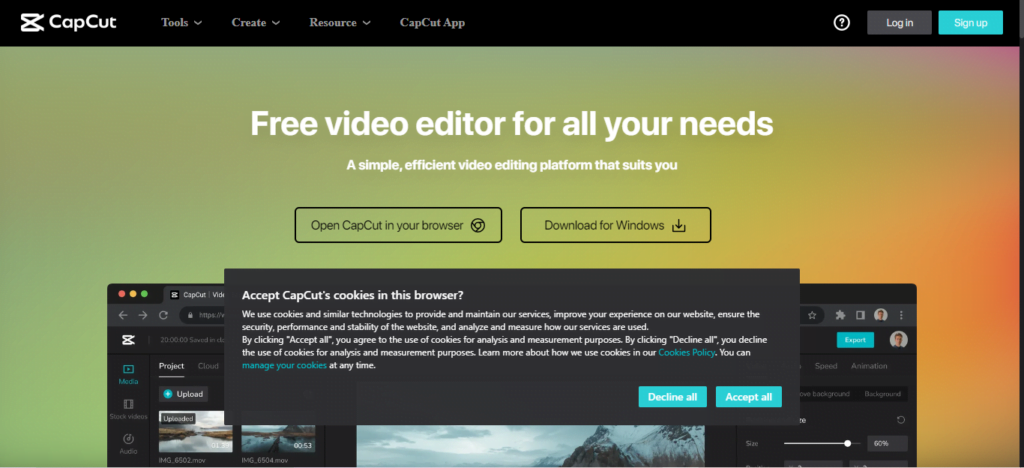Click user avatar next to Export button

(x=899, y=340)
